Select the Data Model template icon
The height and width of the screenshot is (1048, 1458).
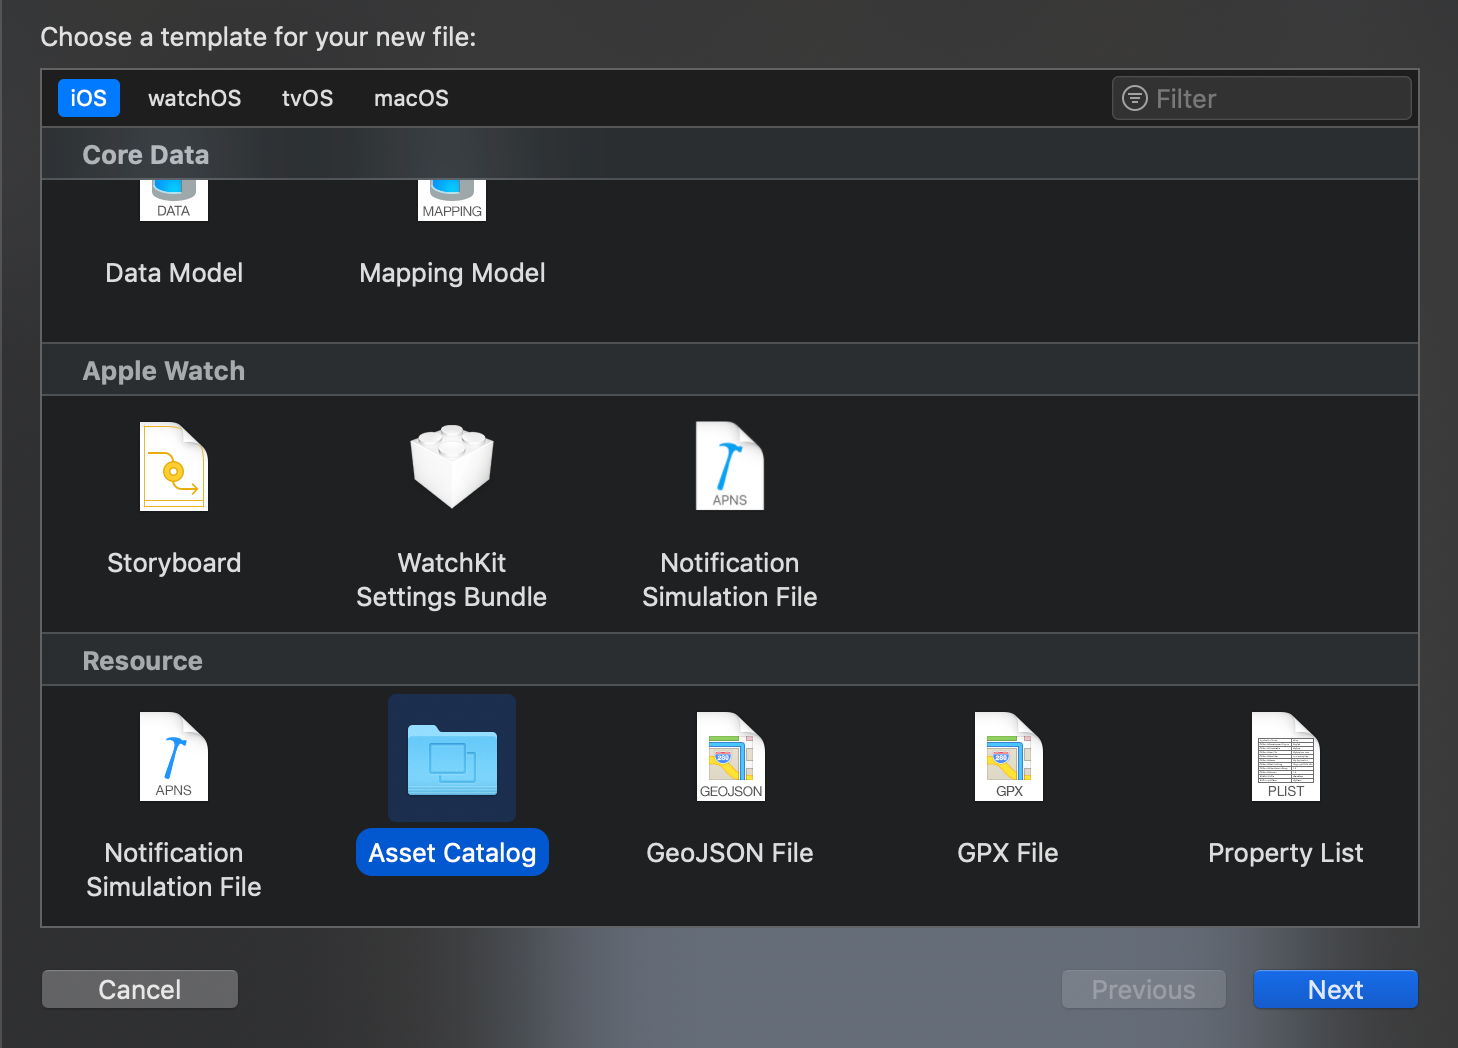tap(173, 199)
